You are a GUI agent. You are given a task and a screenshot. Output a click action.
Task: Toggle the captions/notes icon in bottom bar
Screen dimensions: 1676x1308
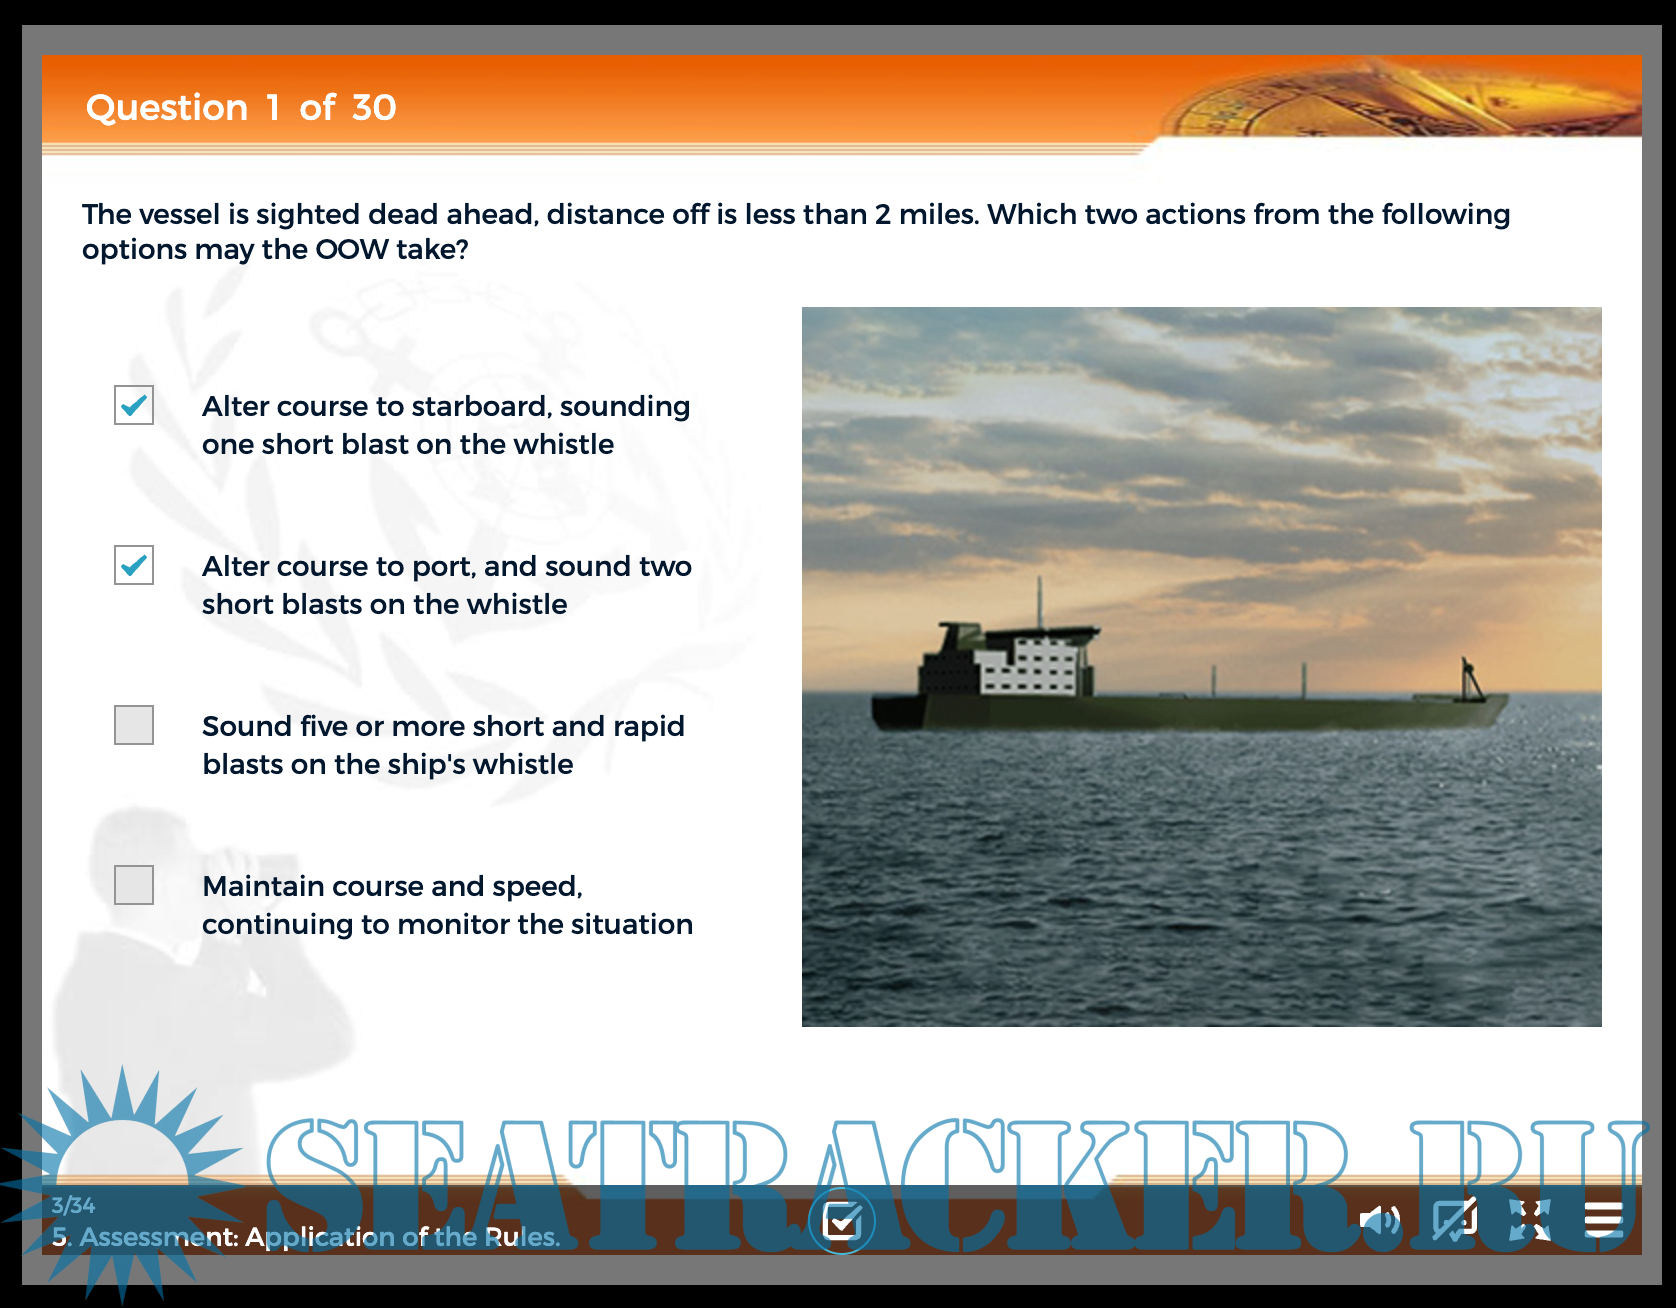coord(1454,1220)
